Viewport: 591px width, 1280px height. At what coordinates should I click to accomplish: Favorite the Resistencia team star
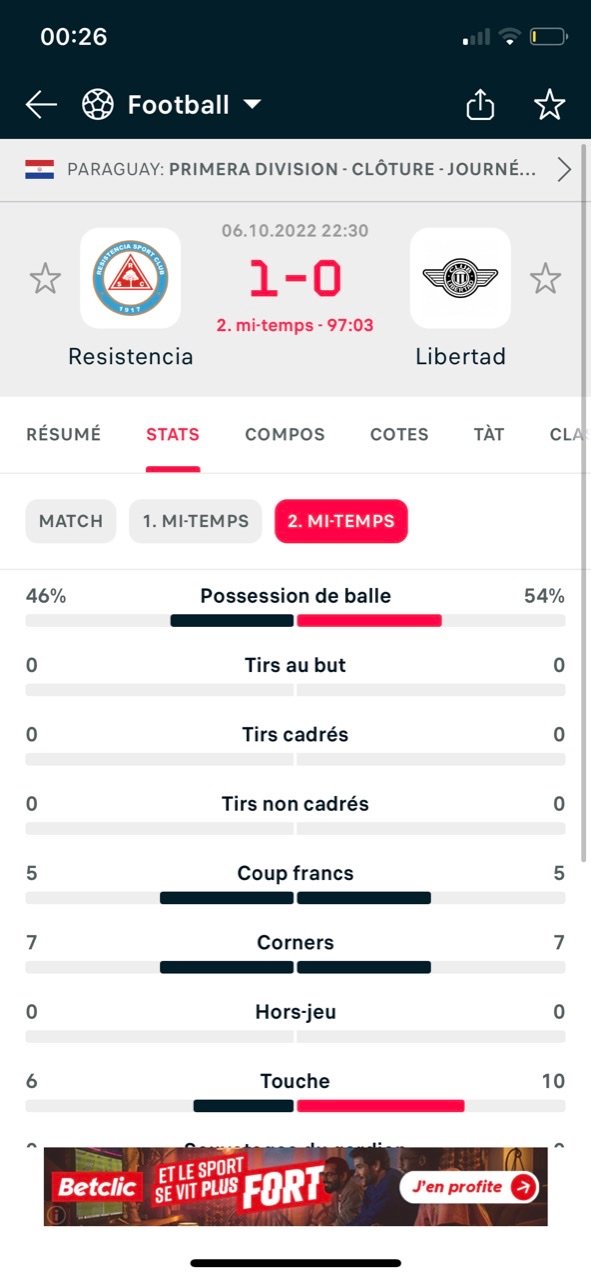tap(45, 278)
